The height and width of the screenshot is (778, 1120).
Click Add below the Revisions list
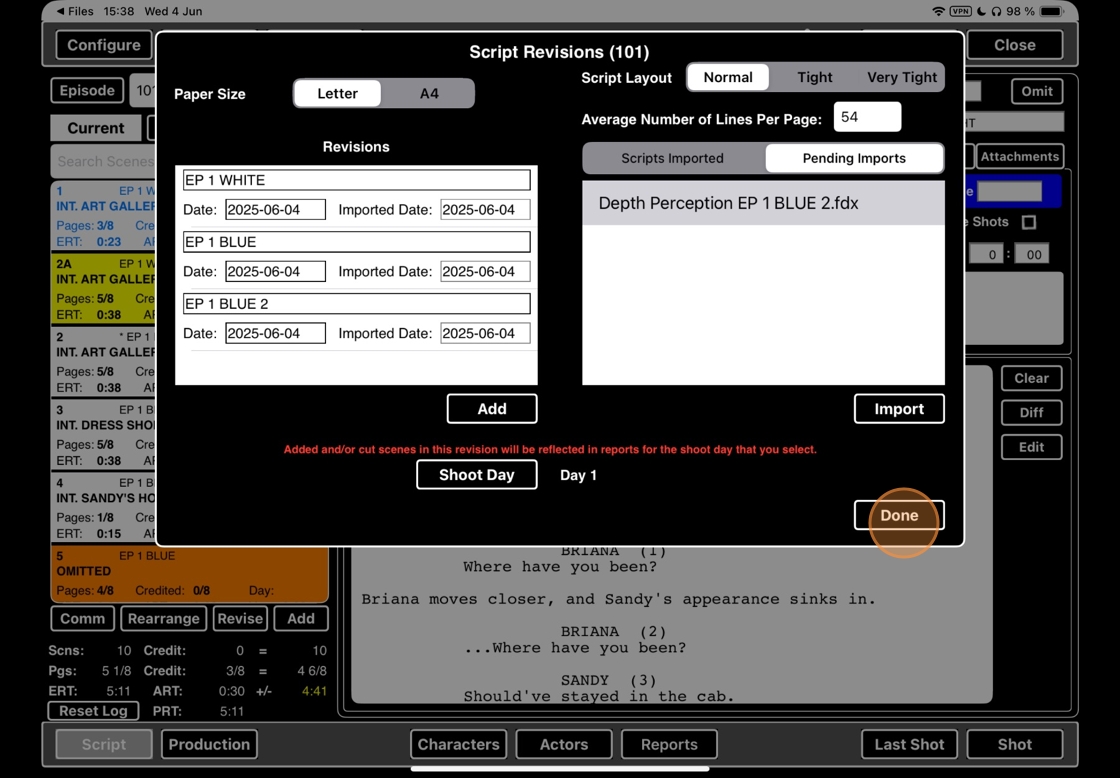click(x=491, y=409)
